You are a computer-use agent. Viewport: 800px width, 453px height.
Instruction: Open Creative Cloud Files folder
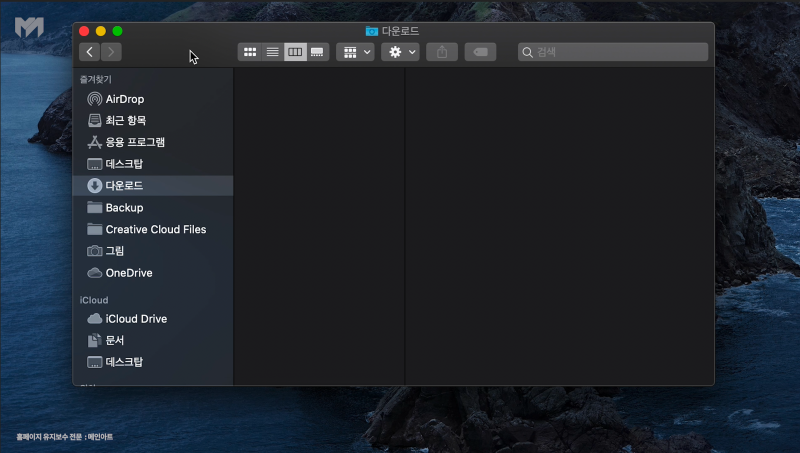[153, 230]
